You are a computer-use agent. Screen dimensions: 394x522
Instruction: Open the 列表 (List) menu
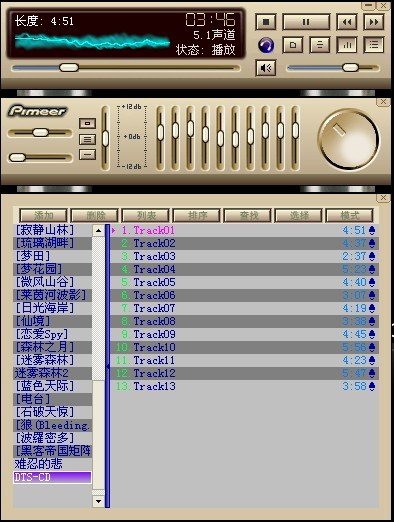click(x=146, y=216)
